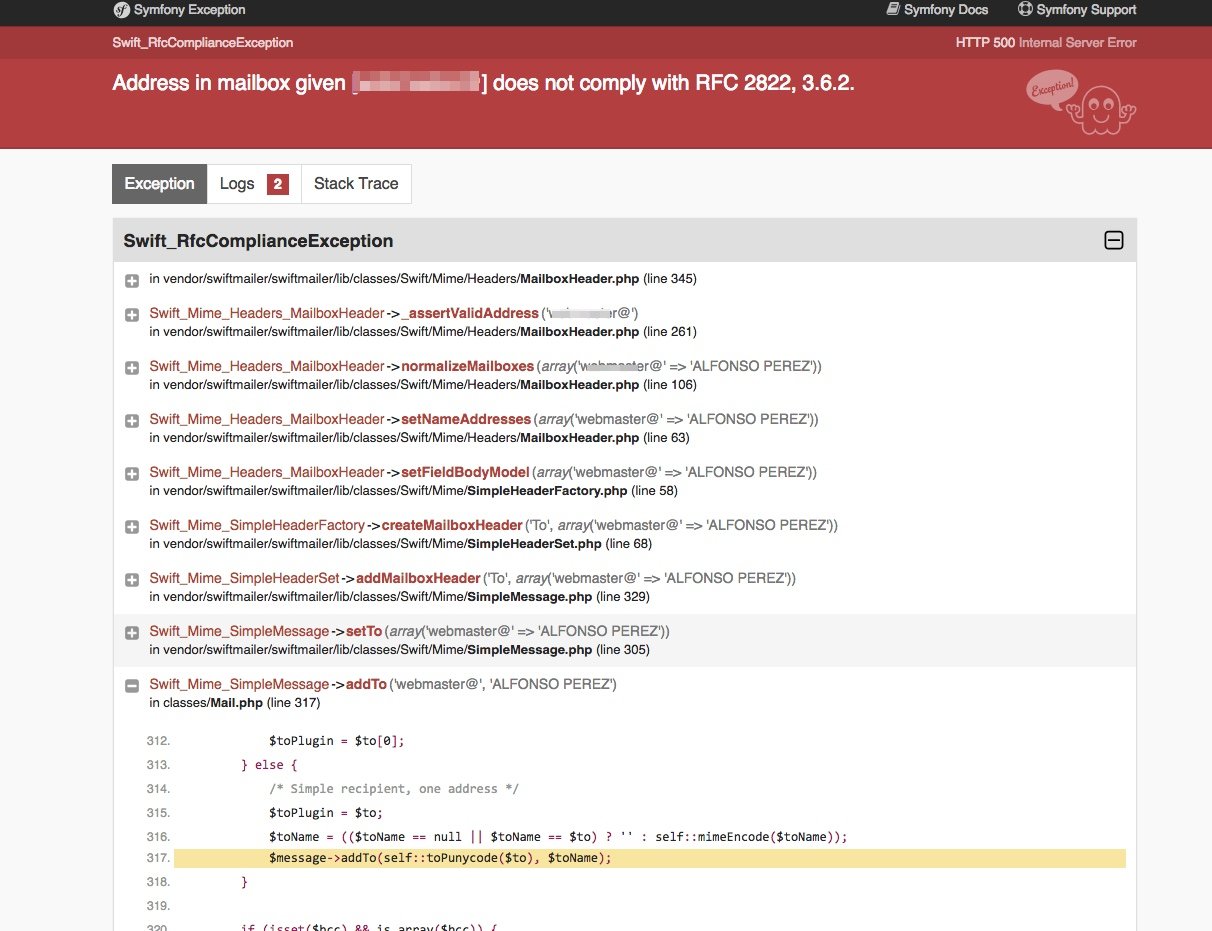Click the _assertValidAddress method name

470,313
